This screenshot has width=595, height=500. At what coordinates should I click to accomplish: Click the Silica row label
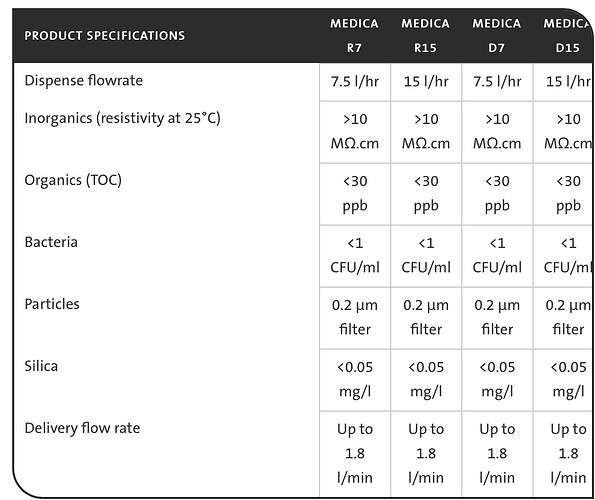click(41, 366)
